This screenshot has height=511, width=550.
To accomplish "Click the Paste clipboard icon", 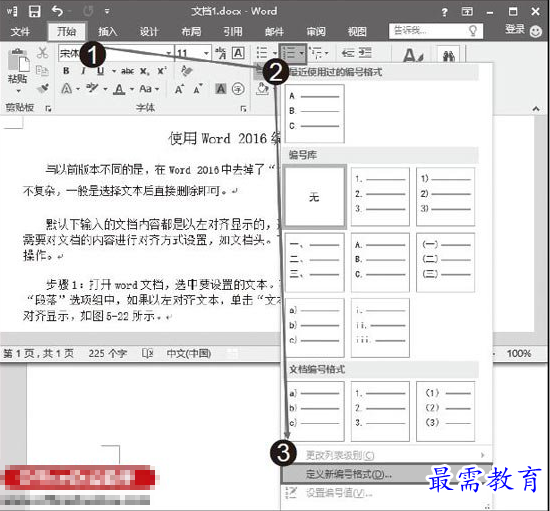I will pyautogui.click(x=19, y=60).
